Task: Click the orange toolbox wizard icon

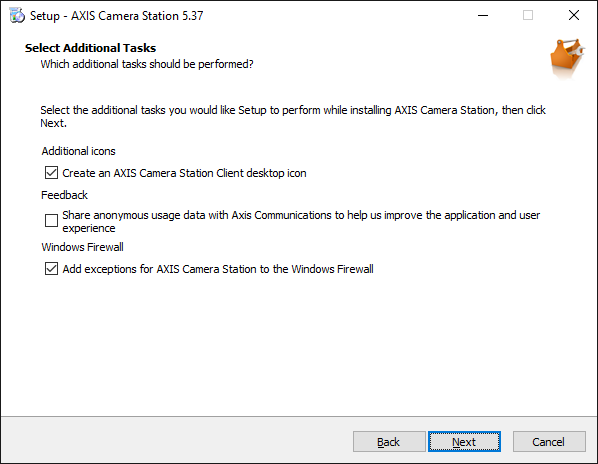Action: pyautogui.click(x=567, y=56)
